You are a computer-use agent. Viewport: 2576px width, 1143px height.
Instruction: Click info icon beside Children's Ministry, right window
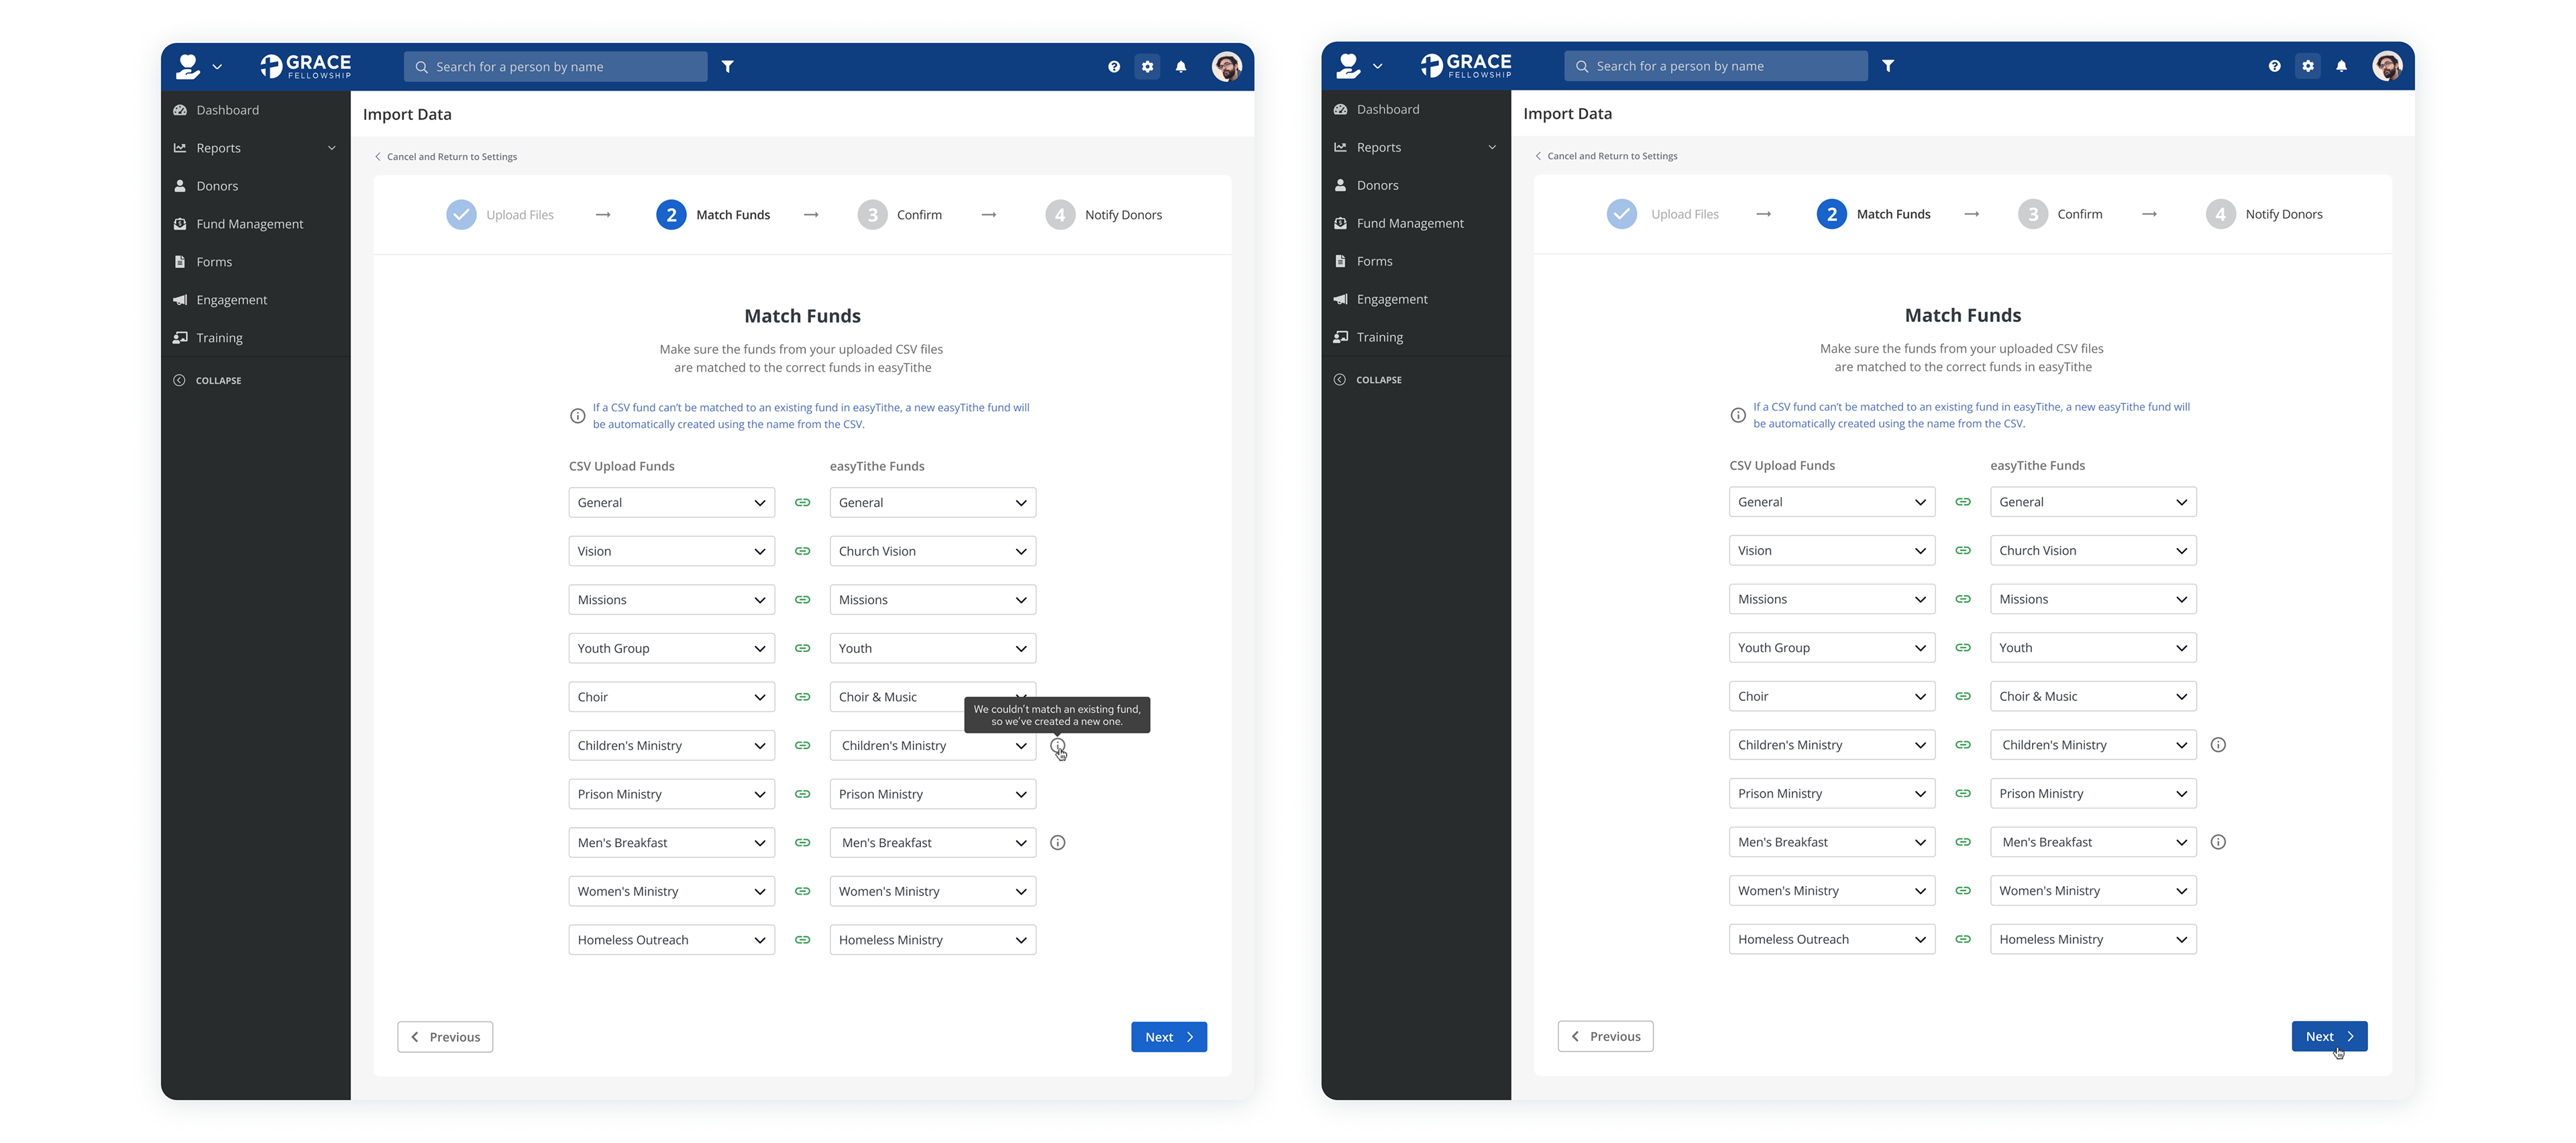coord(2218,745)
